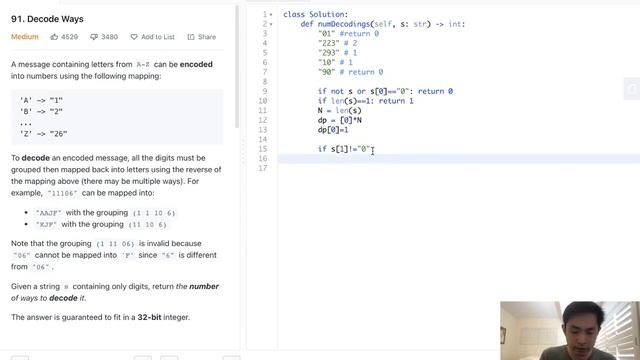Click the webcam video thumbnail
The height and width of the screenshot is (360, 640).
[x=570, y=331]
